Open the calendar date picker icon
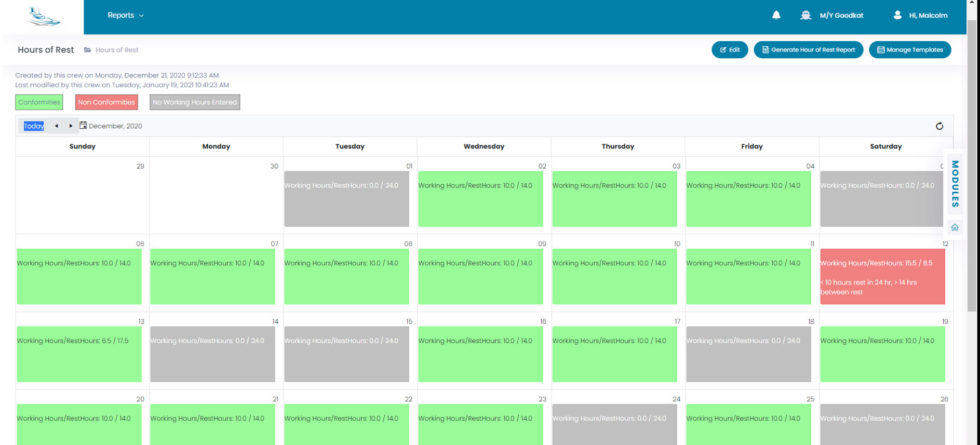 (x=83, y=126)
